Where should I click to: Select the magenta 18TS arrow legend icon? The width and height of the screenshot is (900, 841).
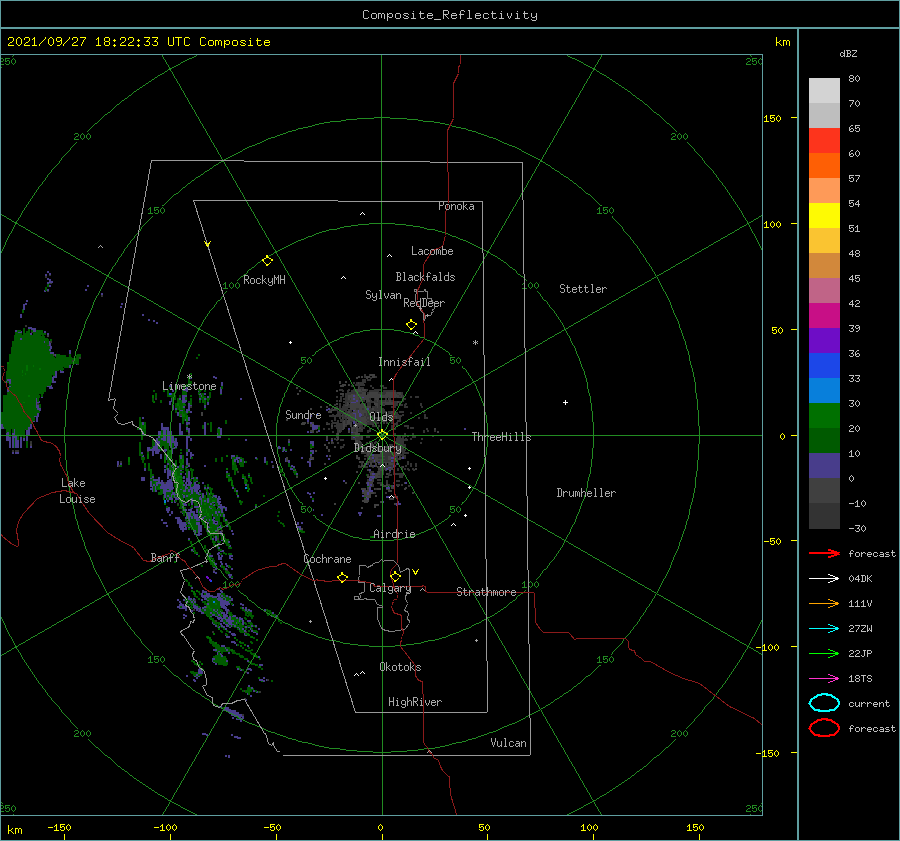(824, 679)
